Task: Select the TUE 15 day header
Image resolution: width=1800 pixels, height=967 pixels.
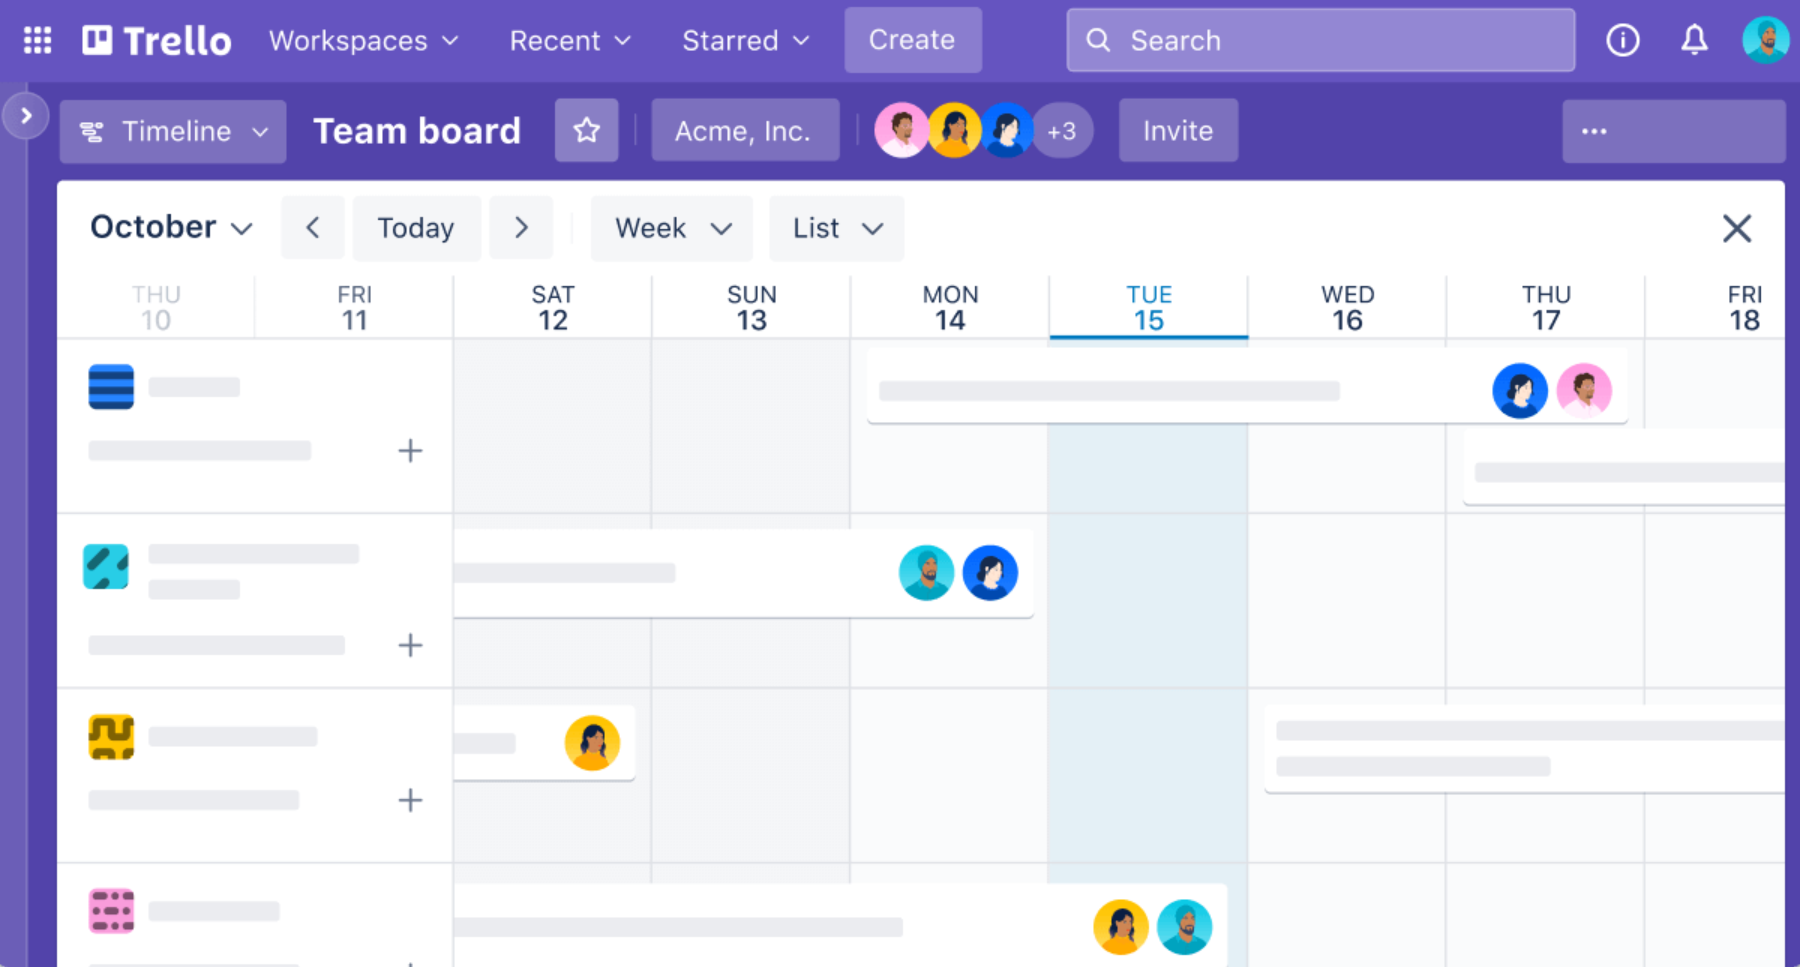Action: [x=1148, y=308]
